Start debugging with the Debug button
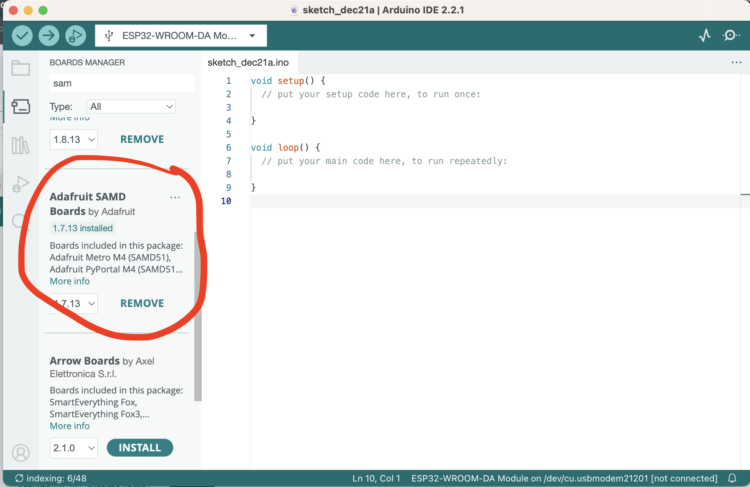The height and width of the screenshot is (487, 750). 75,35
